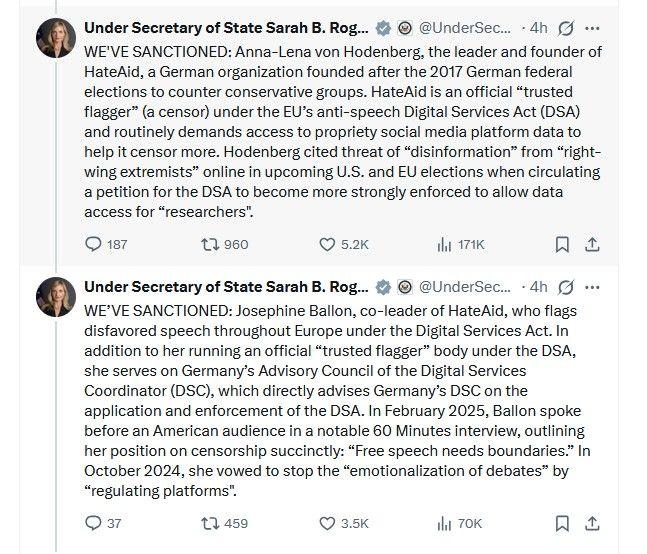This screenshot has width=647, height=554.
Task: Like the first HateAid sanction post
Action: (x=326, y=244)
